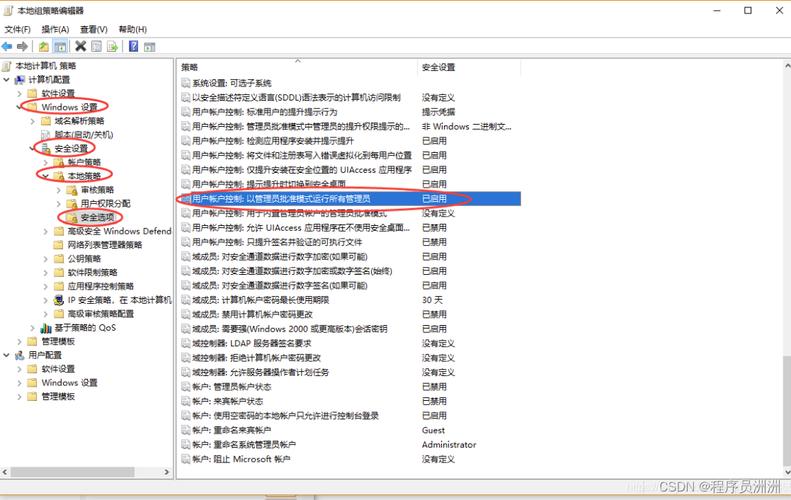
Task: Click the Administrator value for 重命名系统管理员帐户
Action: click(x=449, y=445)
